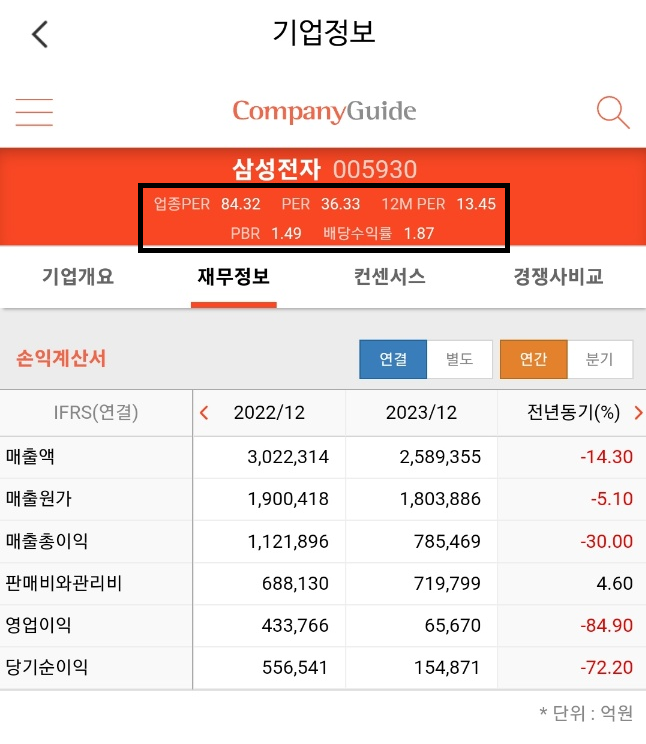The height and width of the screenshot is (744, 646).
Task: Switch to the 기업개요 tab
Action: click(78, 276)
